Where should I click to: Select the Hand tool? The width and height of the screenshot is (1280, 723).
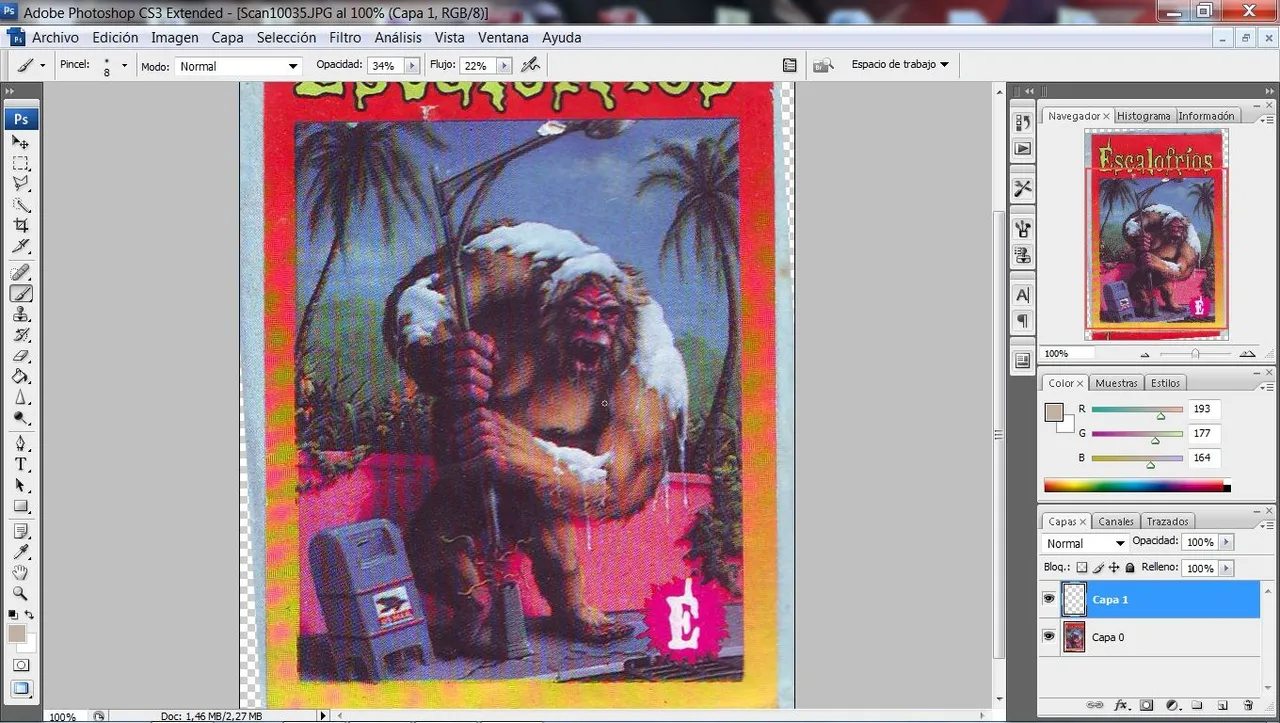click(21, 572)
